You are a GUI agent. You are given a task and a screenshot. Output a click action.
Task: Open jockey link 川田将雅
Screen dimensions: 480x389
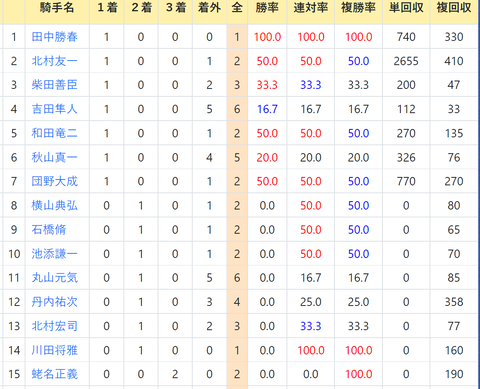pyautogui.click(x=55, y=350)
